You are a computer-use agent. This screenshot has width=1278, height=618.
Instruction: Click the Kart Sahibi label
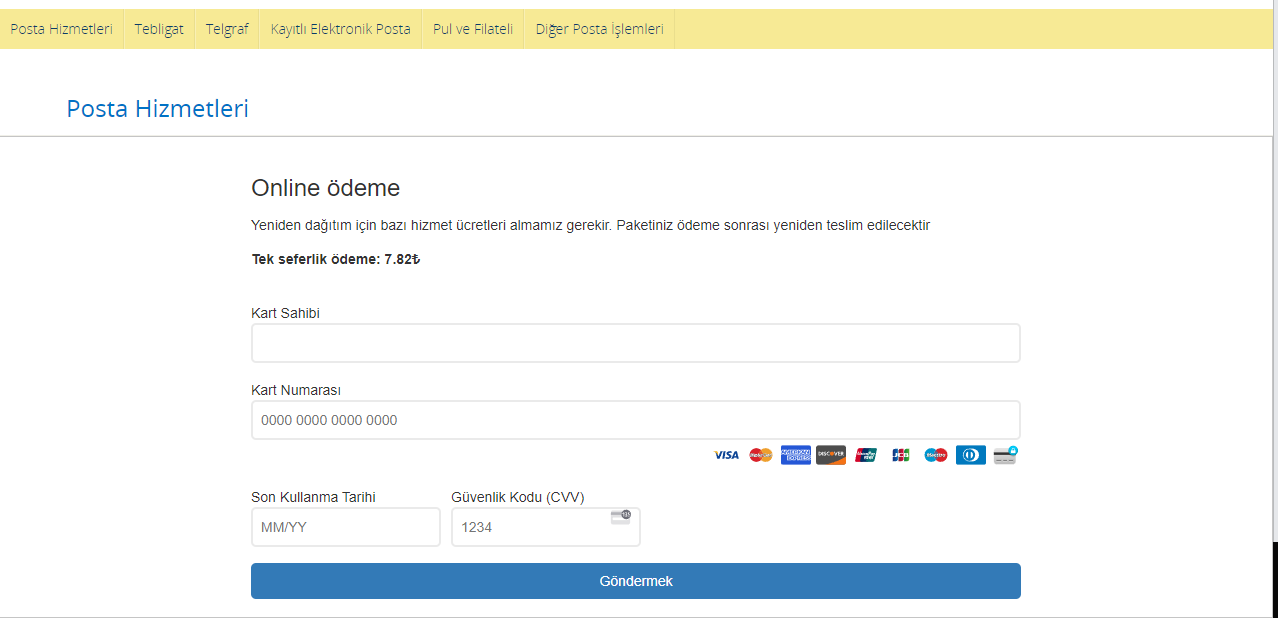click(x=286, y=313)
